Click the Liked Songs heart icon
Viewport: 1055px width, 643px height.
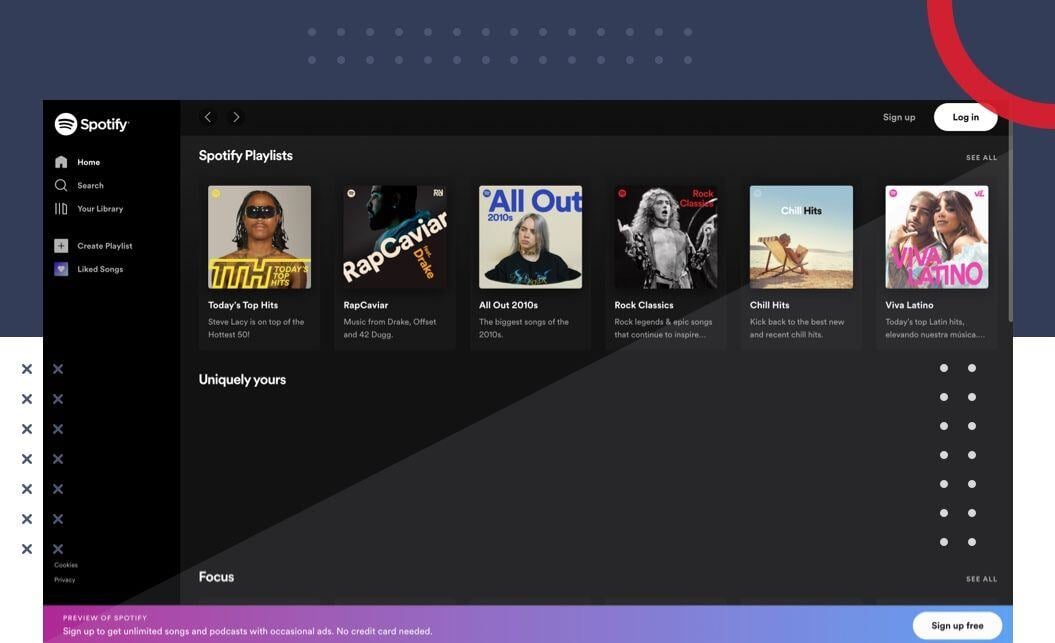(x=61, y=269)
